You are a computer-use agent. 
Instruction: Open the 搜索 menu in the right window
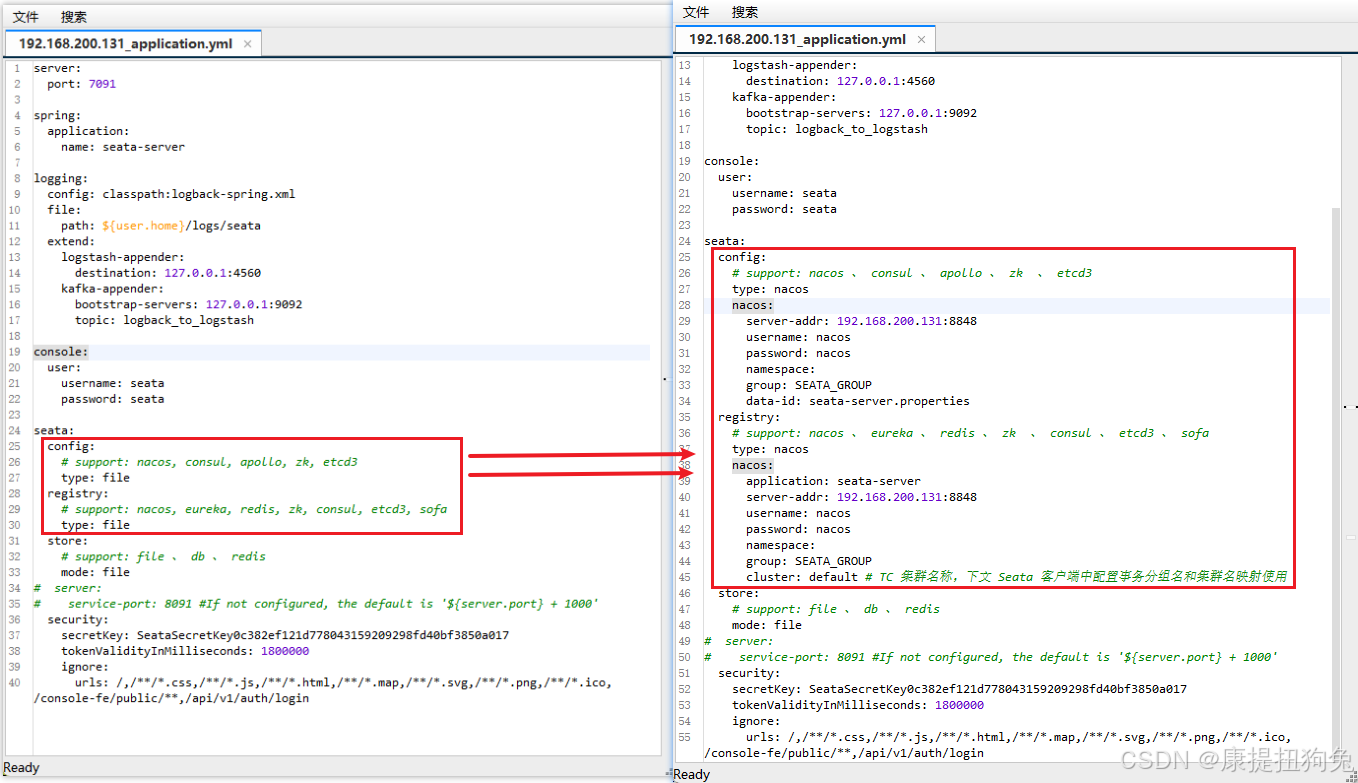pyautogui.click(x=745, y=12)
